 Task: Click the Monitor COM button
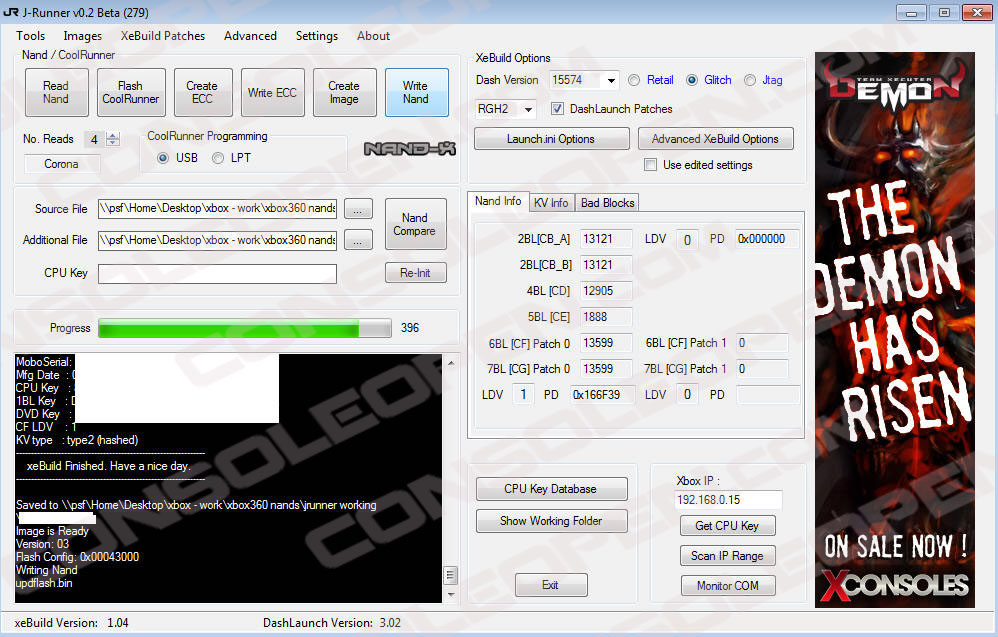(x=727, y=585)
